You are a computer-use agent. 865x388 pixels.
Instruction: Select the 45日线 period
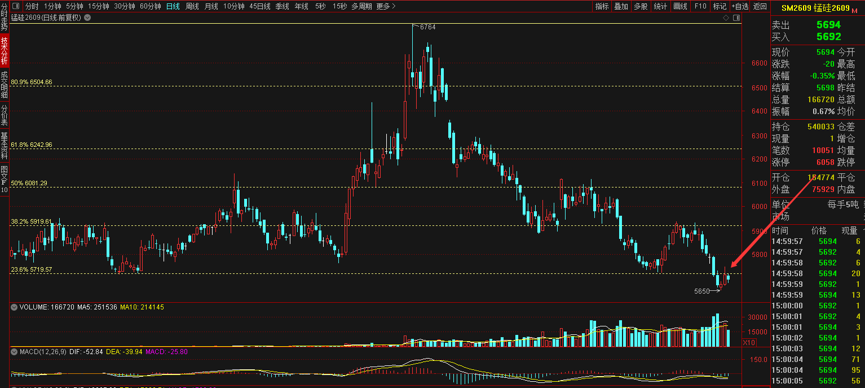point(260,7)
